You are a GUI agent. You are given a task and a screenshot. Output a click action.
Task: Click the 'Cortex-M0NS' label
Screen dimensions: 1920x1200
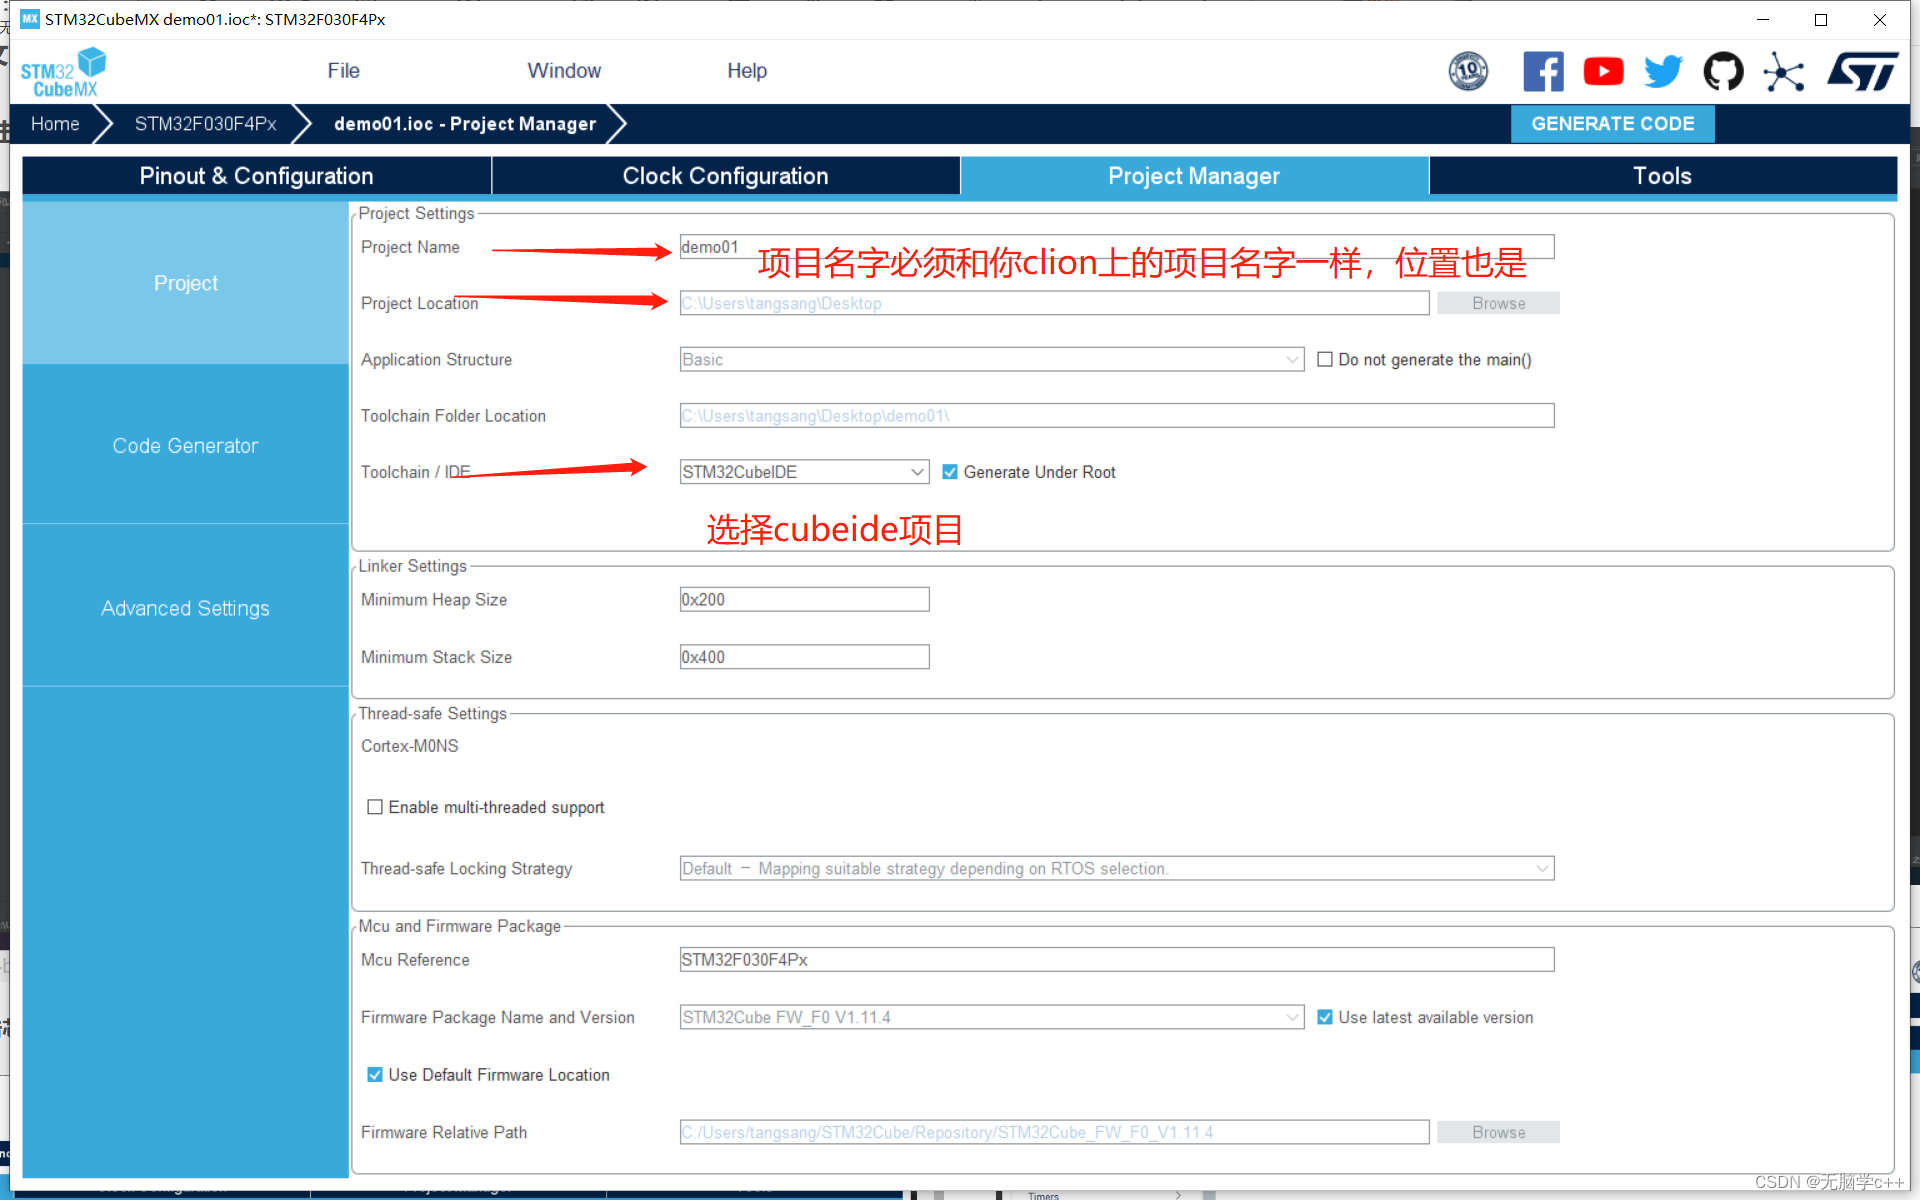pos(410,746)
